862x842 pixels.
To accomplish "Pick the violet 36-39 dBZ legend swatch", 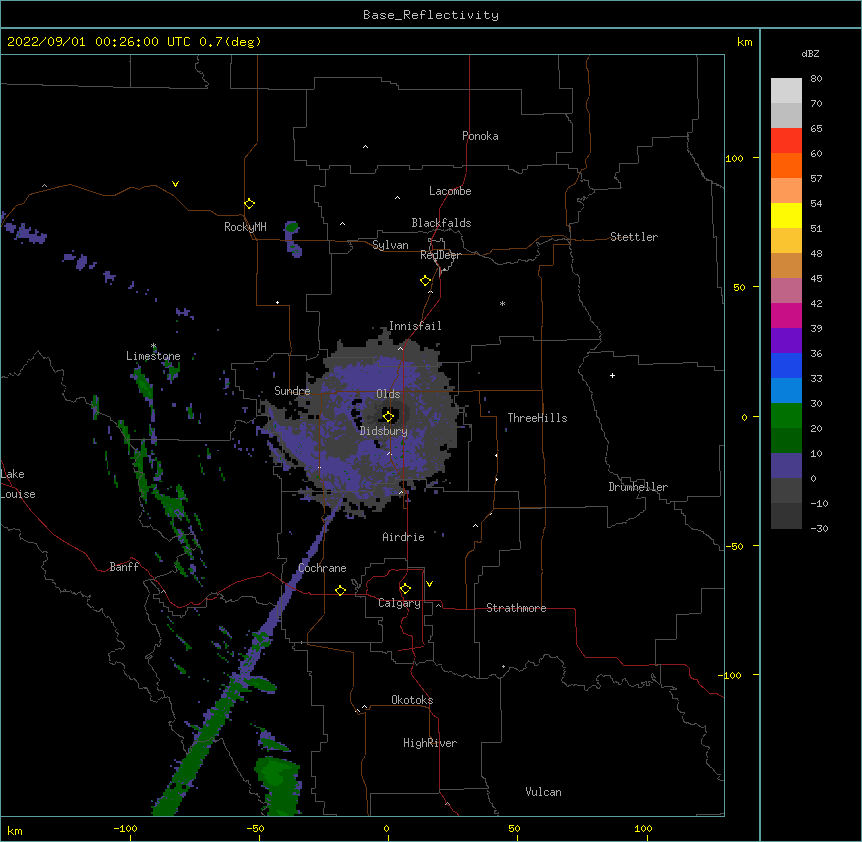I will (786, 341).
